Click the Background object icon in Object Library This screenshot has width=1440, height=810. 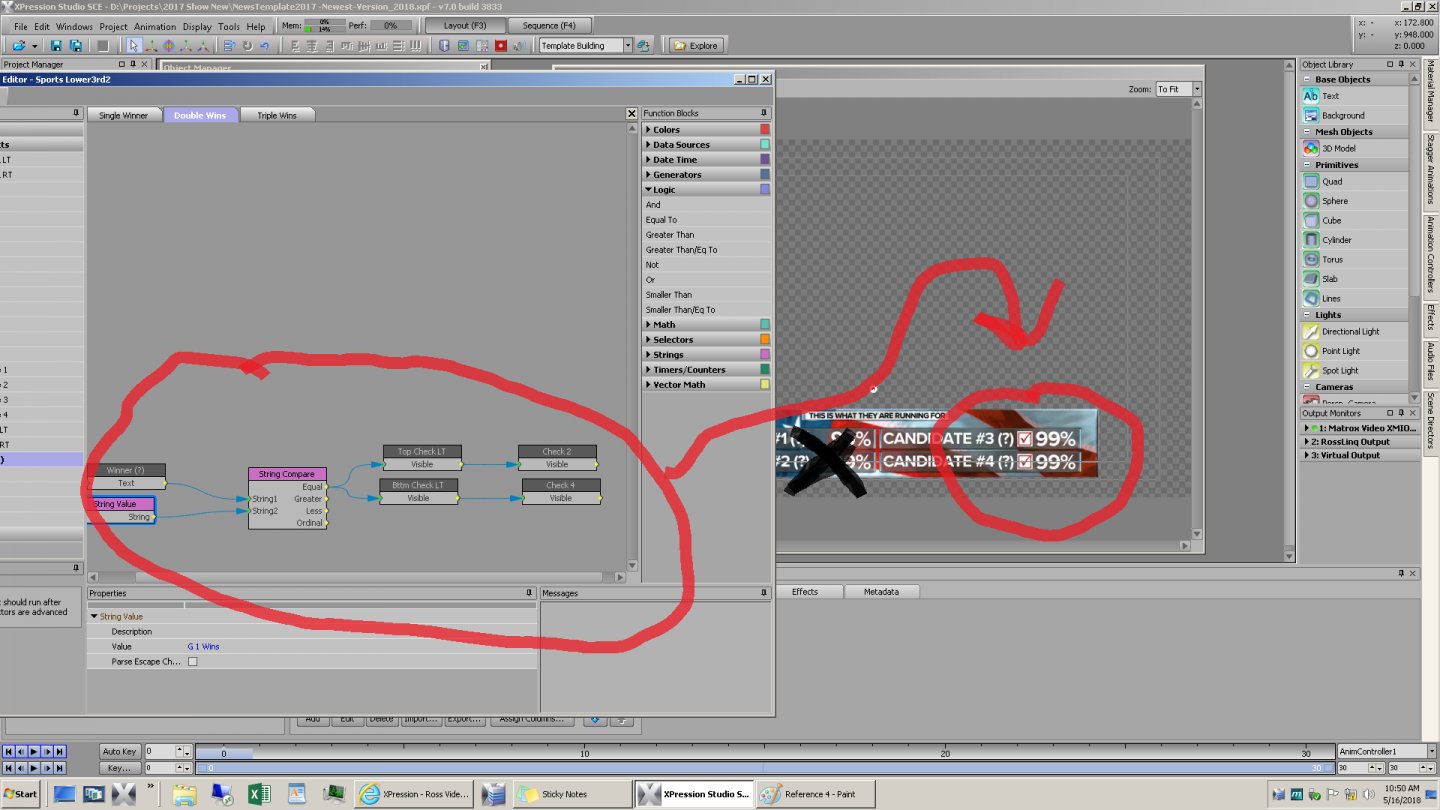tap(1311, 115)
